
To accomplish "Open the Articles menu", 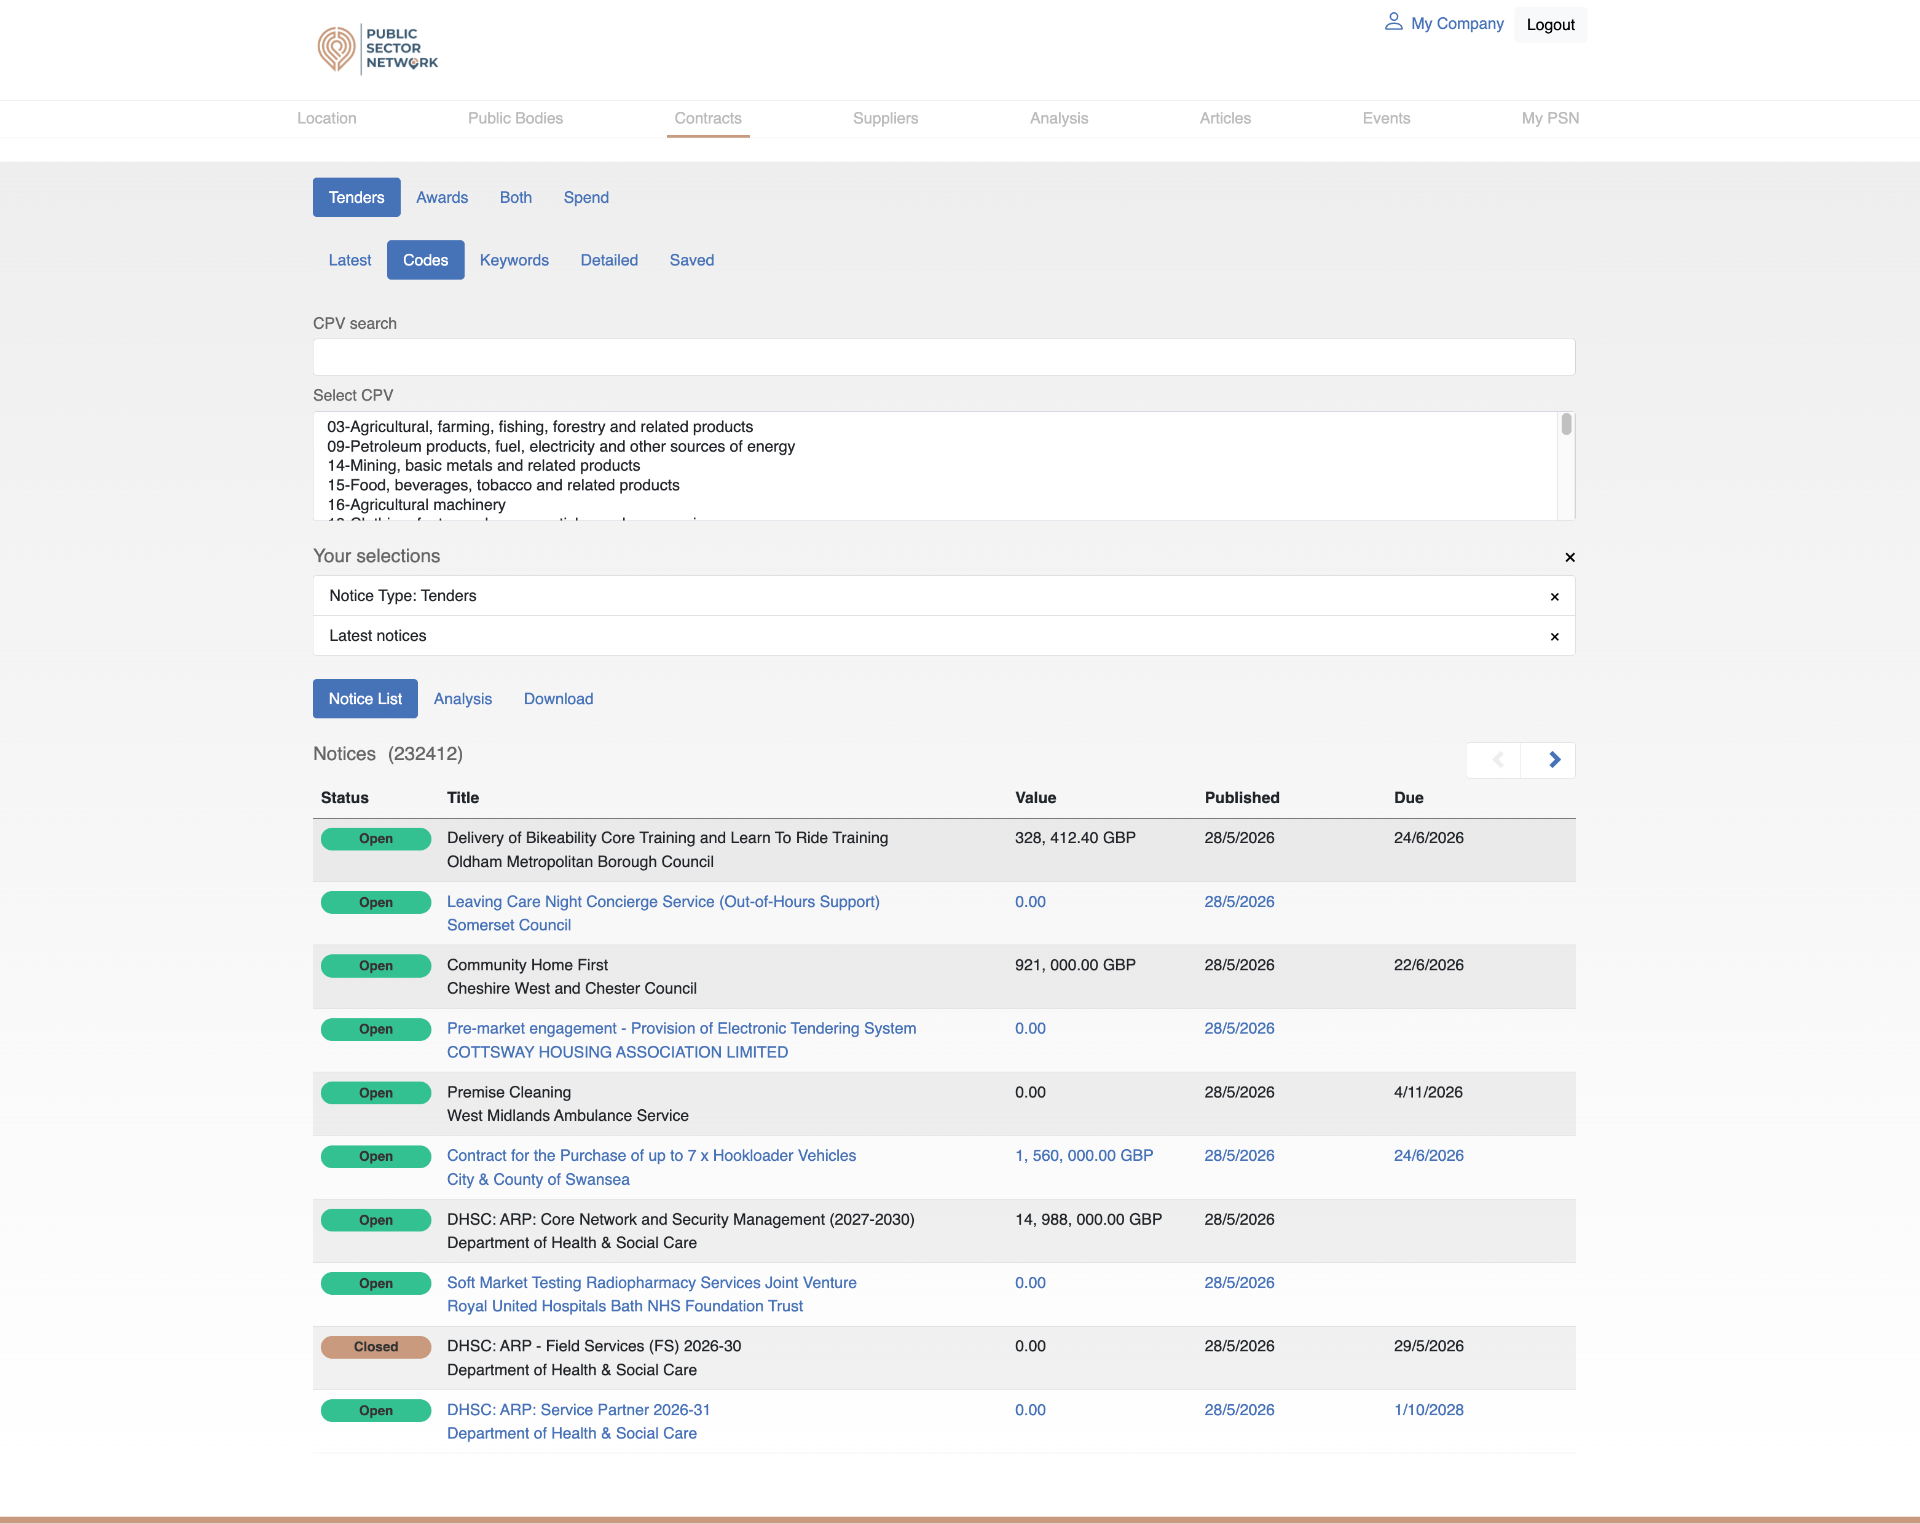I will pyautogui.click(x=1225, y=118).
